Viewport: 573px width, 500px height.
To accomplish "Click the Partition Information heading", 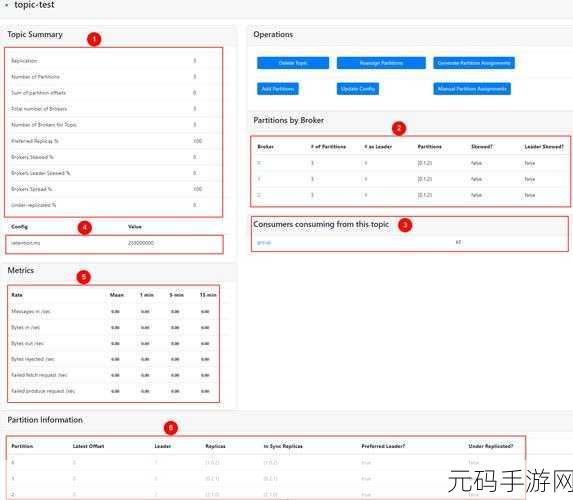I will (x=45, y=420).
